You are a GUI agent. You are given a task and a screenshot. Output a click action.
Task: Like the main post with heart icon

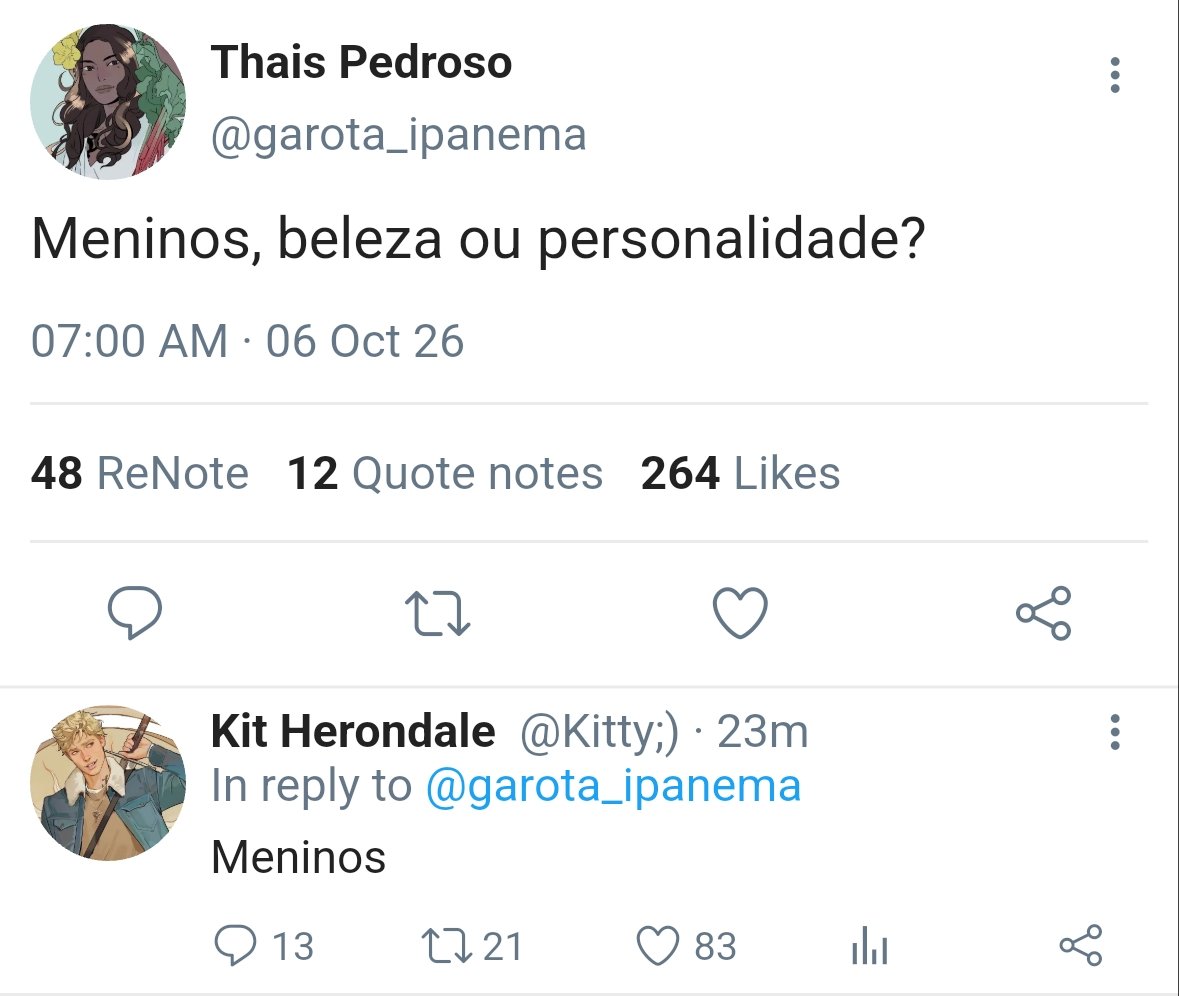point(740,613)
